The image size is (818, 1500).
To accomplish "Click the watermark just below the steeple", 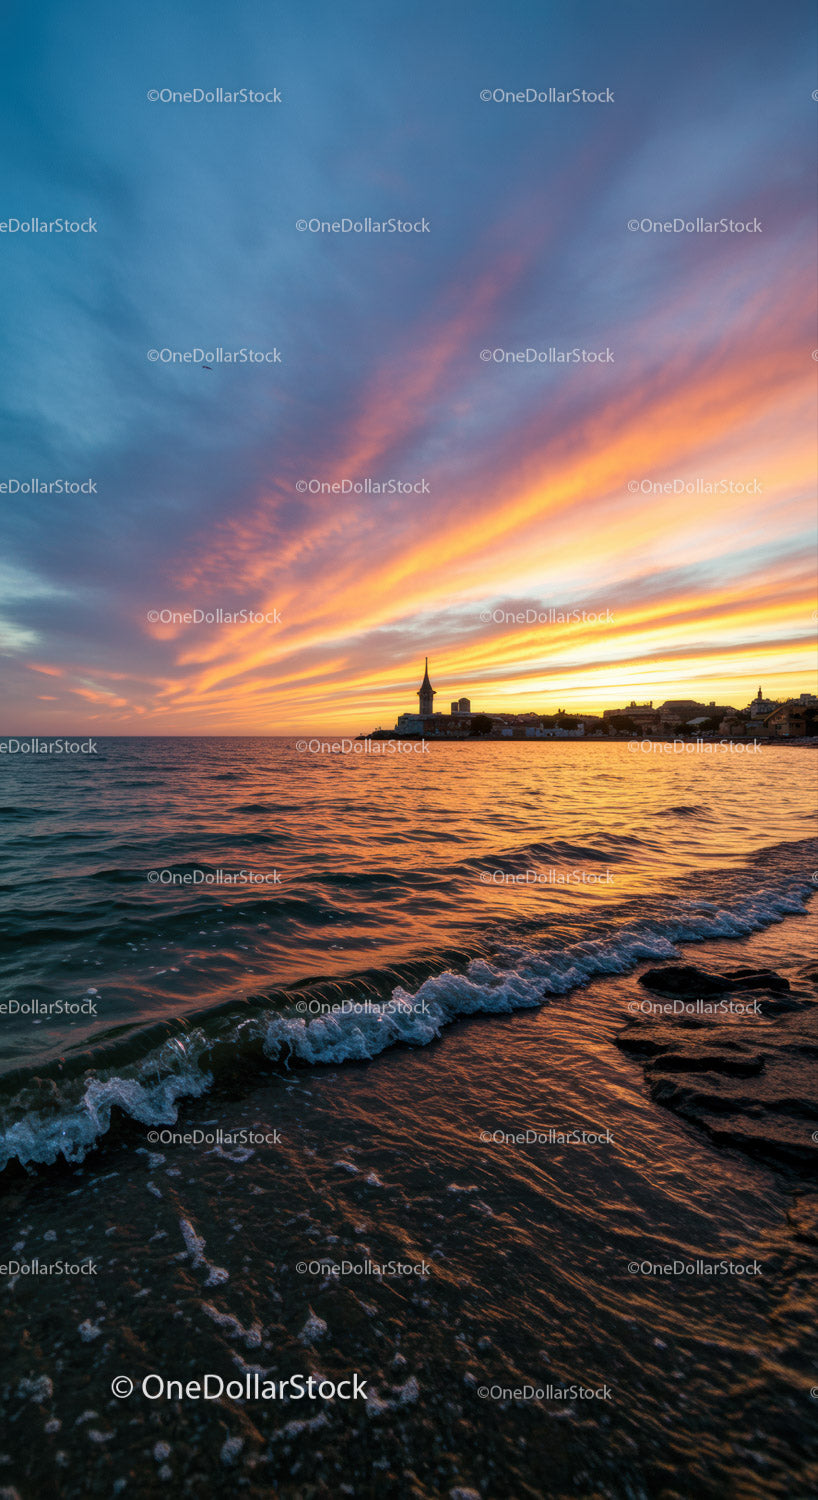I will [x=362, y=747].
